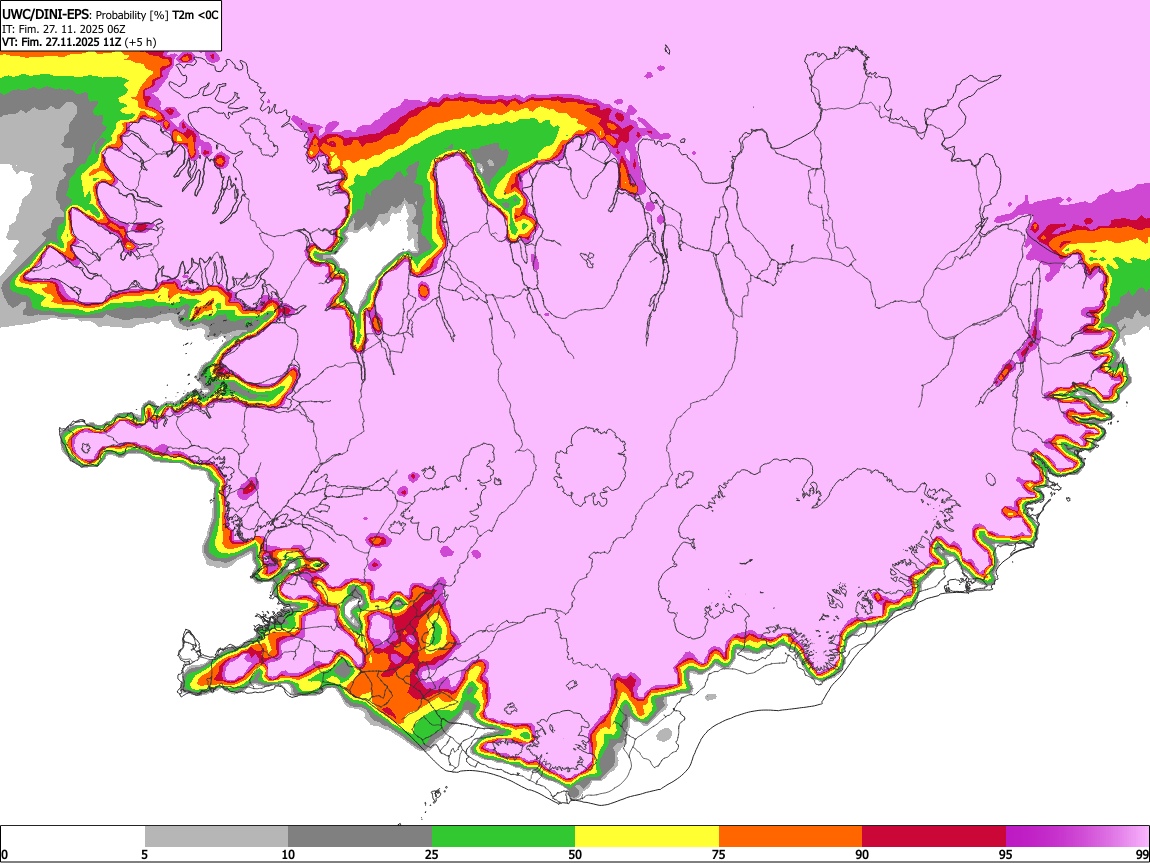
Task: Click the 'UWC/DINI-EPS' title text
Action: pos(45,15)
